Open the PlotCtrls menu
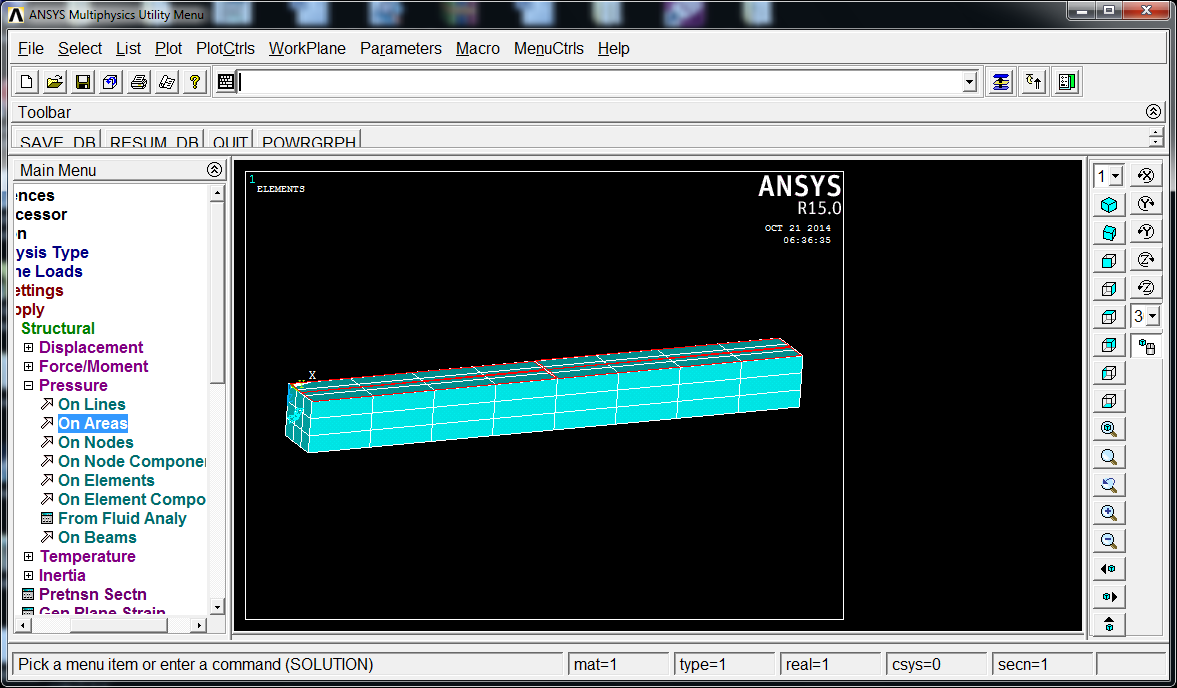 pos(225,49)
